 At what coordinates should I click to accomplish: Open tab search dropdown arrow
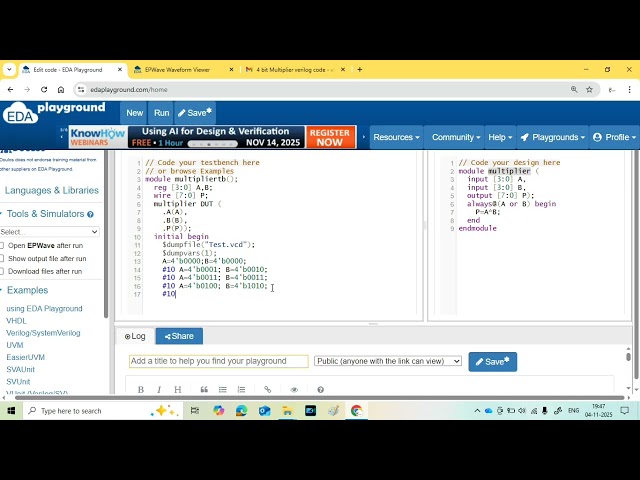9,70
